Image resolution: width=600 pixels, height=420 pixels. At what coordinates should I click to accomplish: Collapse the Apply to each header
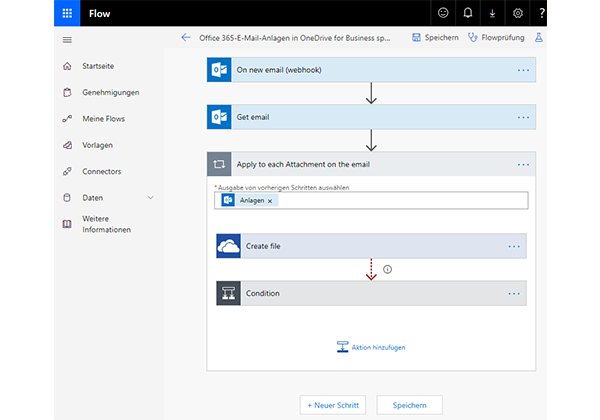[371, 164]
